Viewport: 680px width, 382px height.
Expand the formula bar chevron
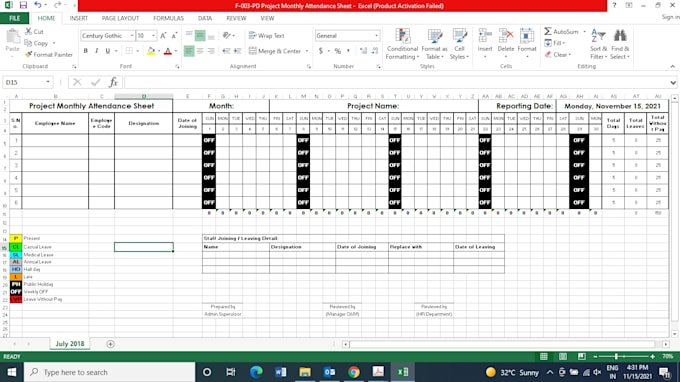coord(673,82)
